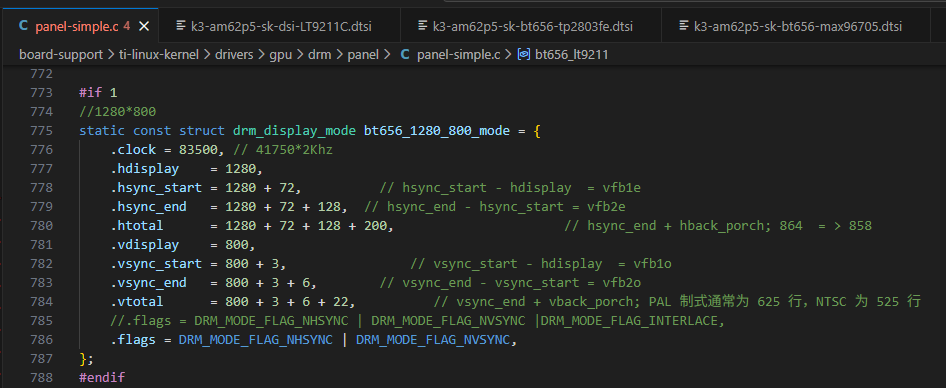
Task: Click the bt656_lt9211 symbol icon in breadcrumb
Action: tap(524, 55)
